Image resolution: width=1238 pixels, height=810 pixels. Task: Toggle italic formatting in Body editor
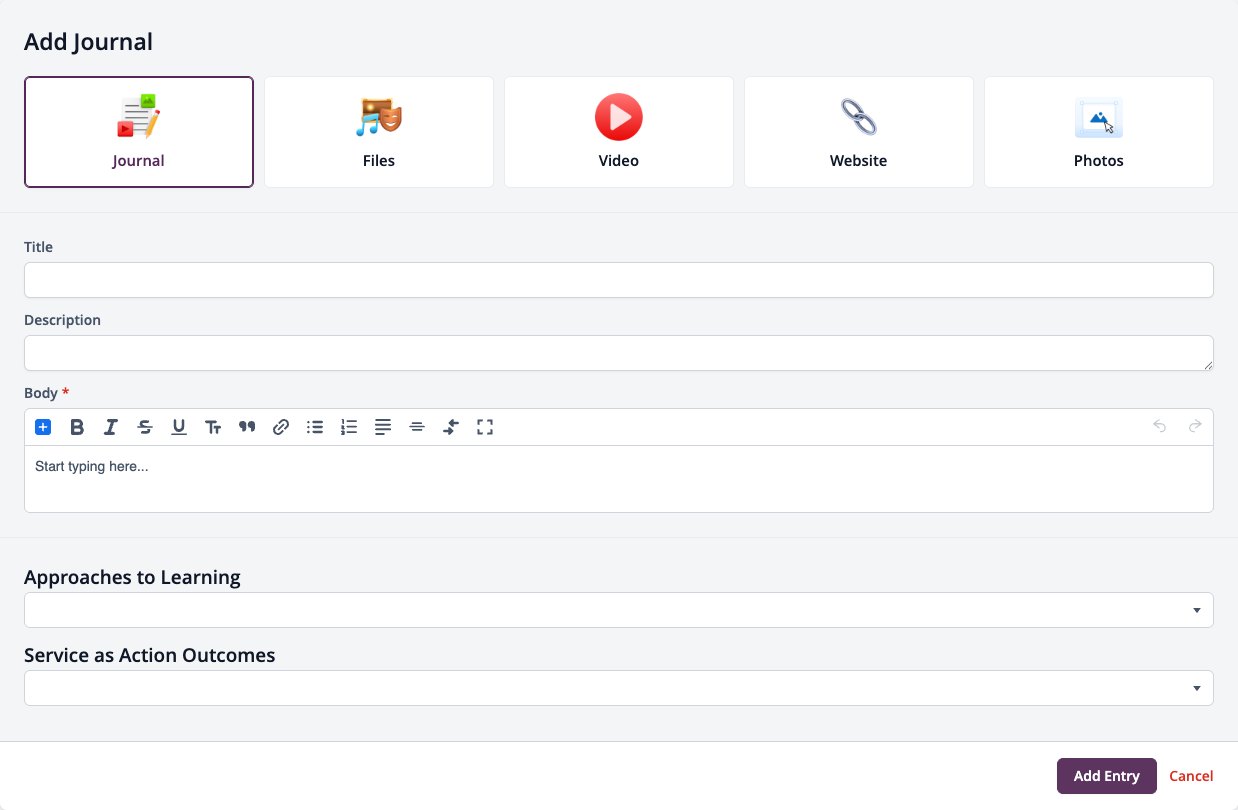click(111, 427)
